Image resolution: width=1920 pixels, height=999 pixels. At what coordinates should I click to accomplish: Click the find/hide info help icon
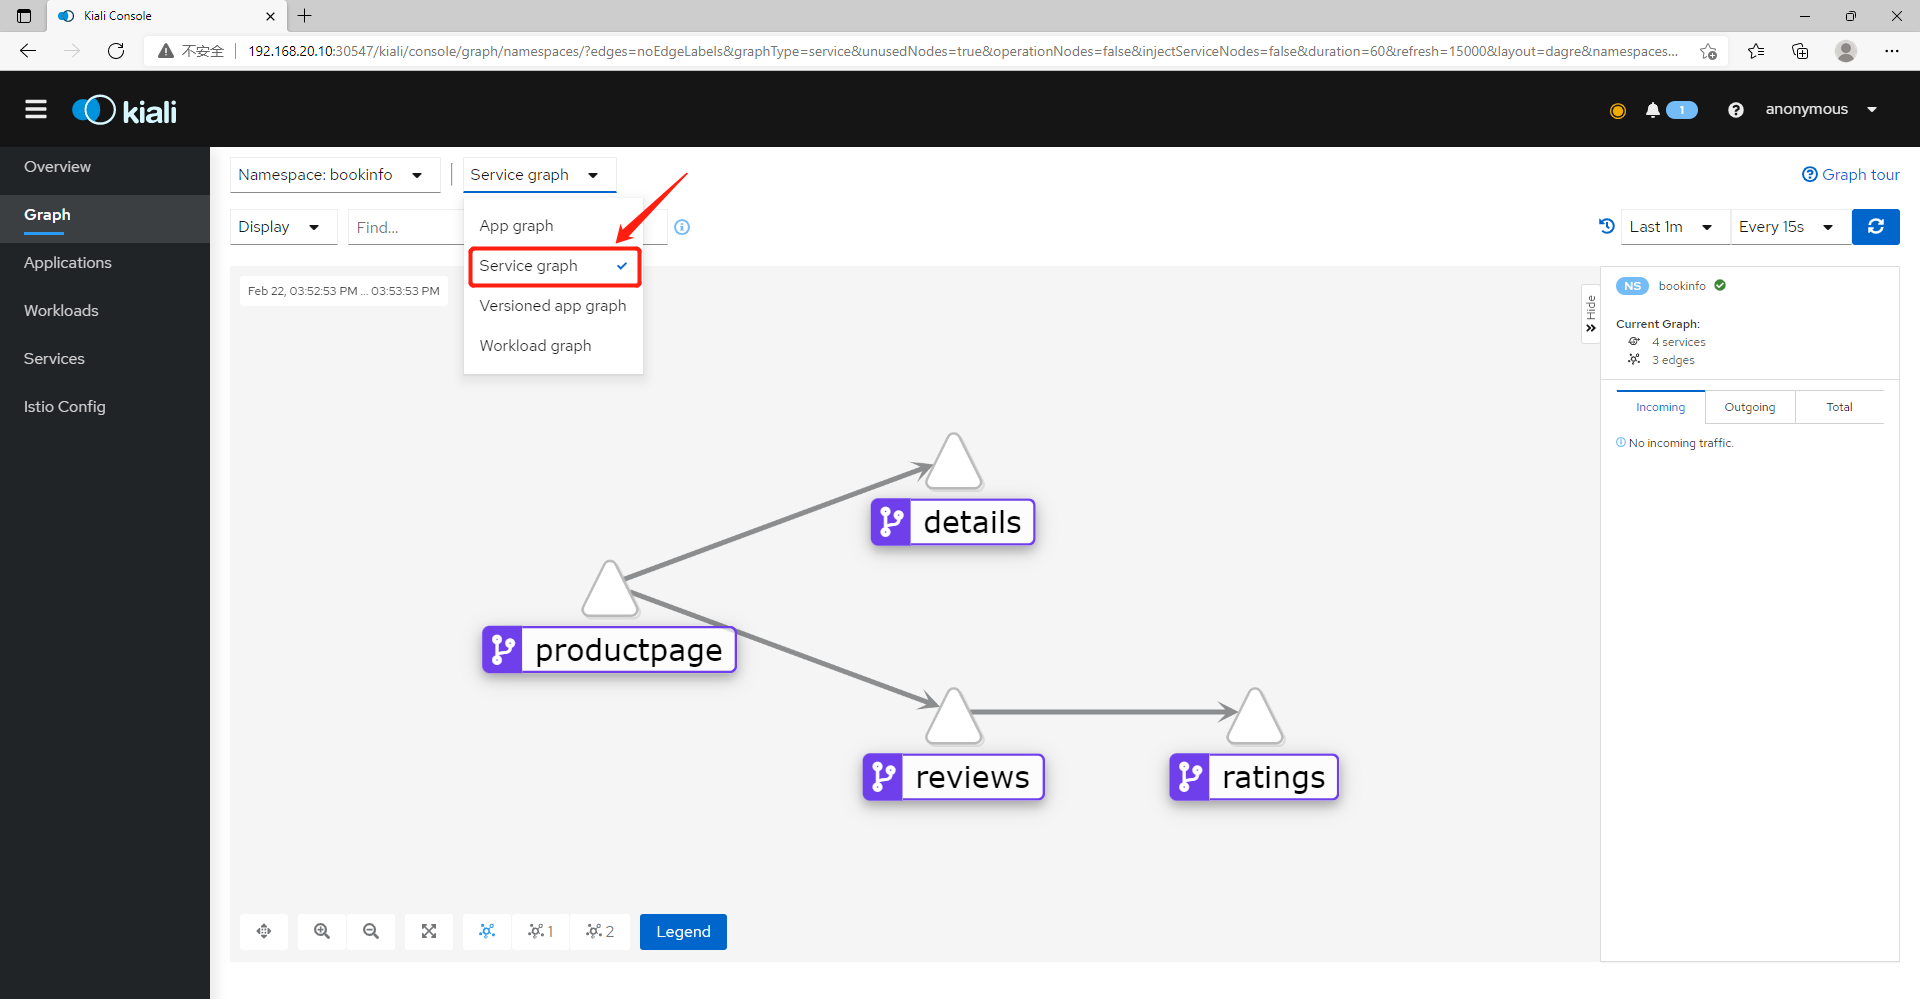coord(682,227)
